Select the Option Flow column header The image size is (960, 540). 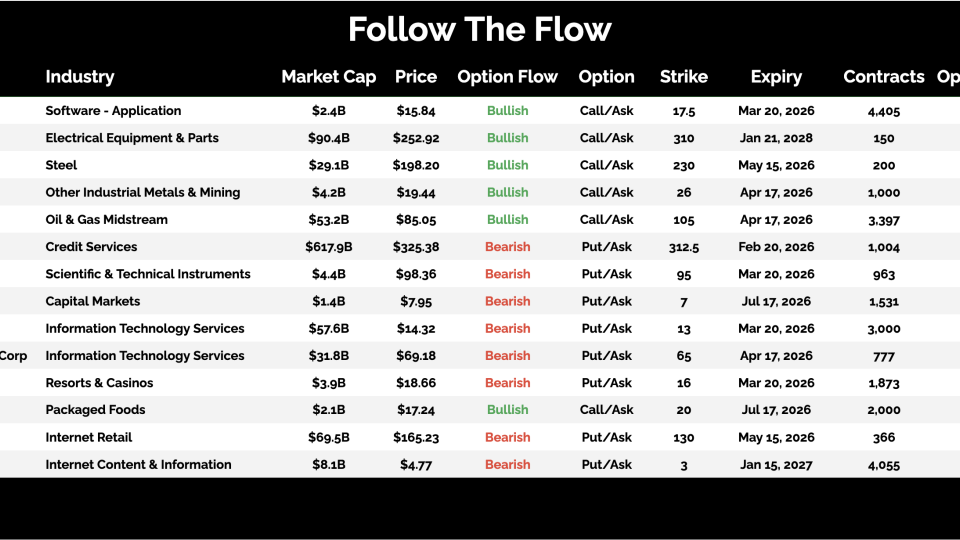coord(507,77)
